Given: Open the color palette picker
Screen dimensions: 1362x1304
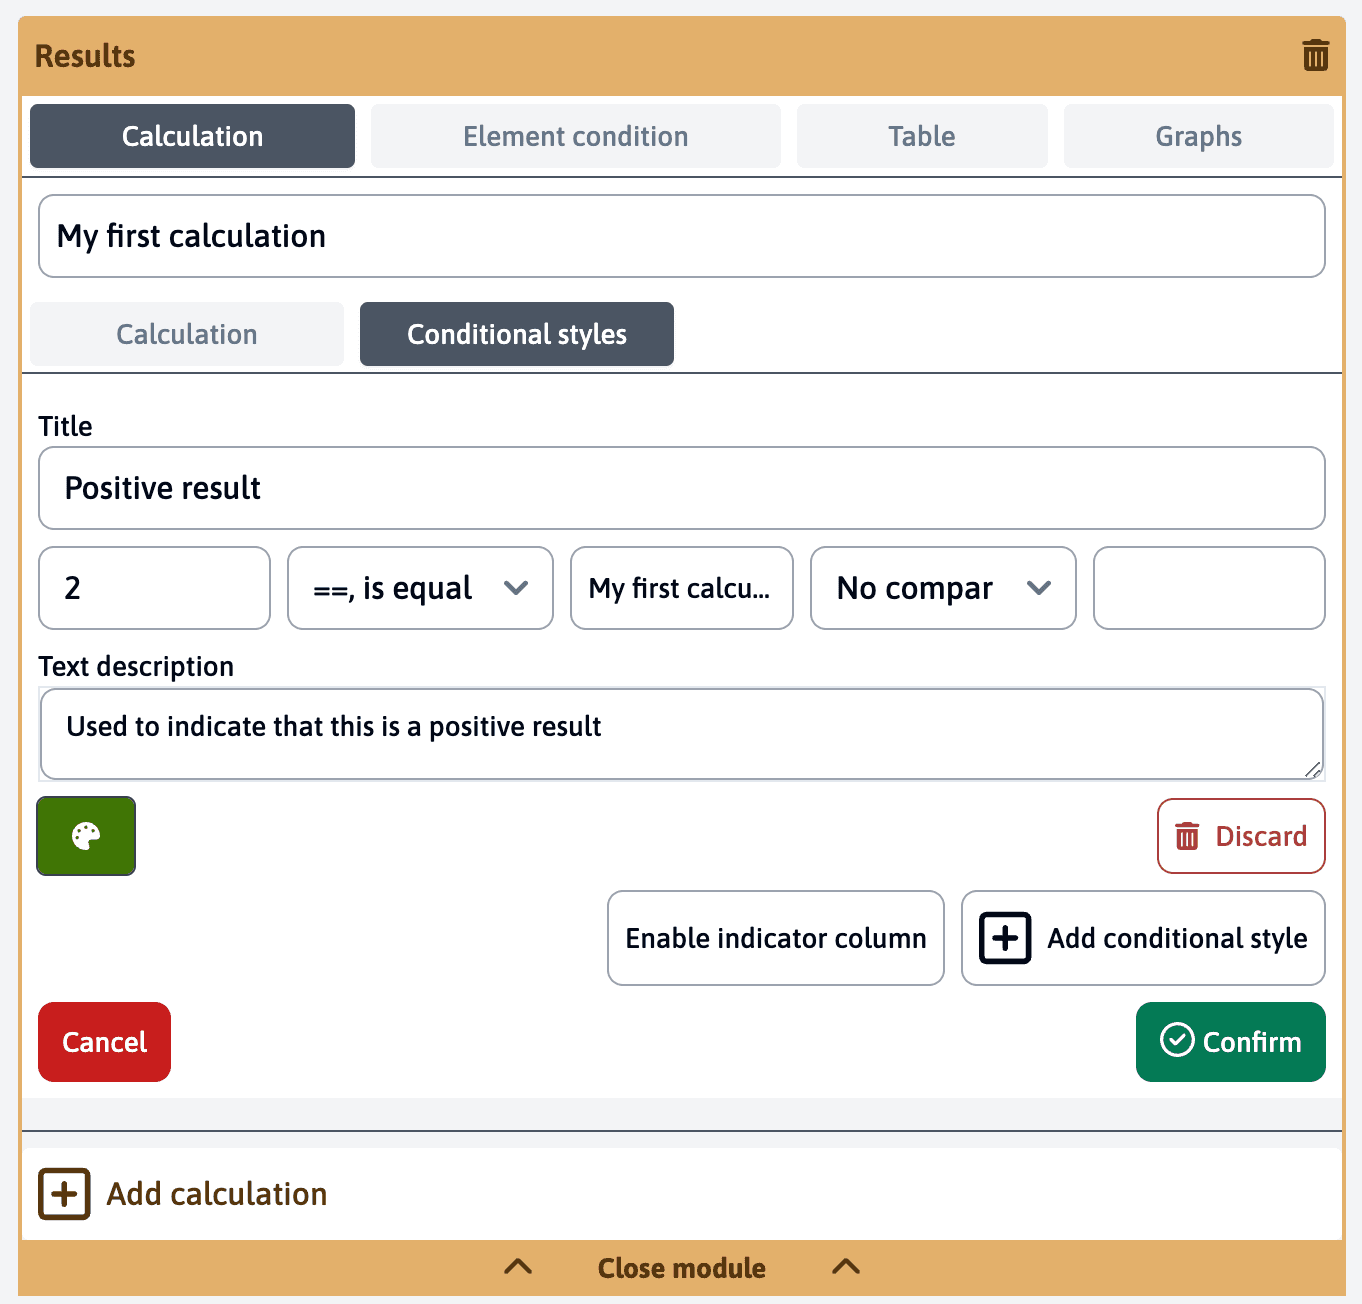Looking at the screenshot, I should pos(86,836).
